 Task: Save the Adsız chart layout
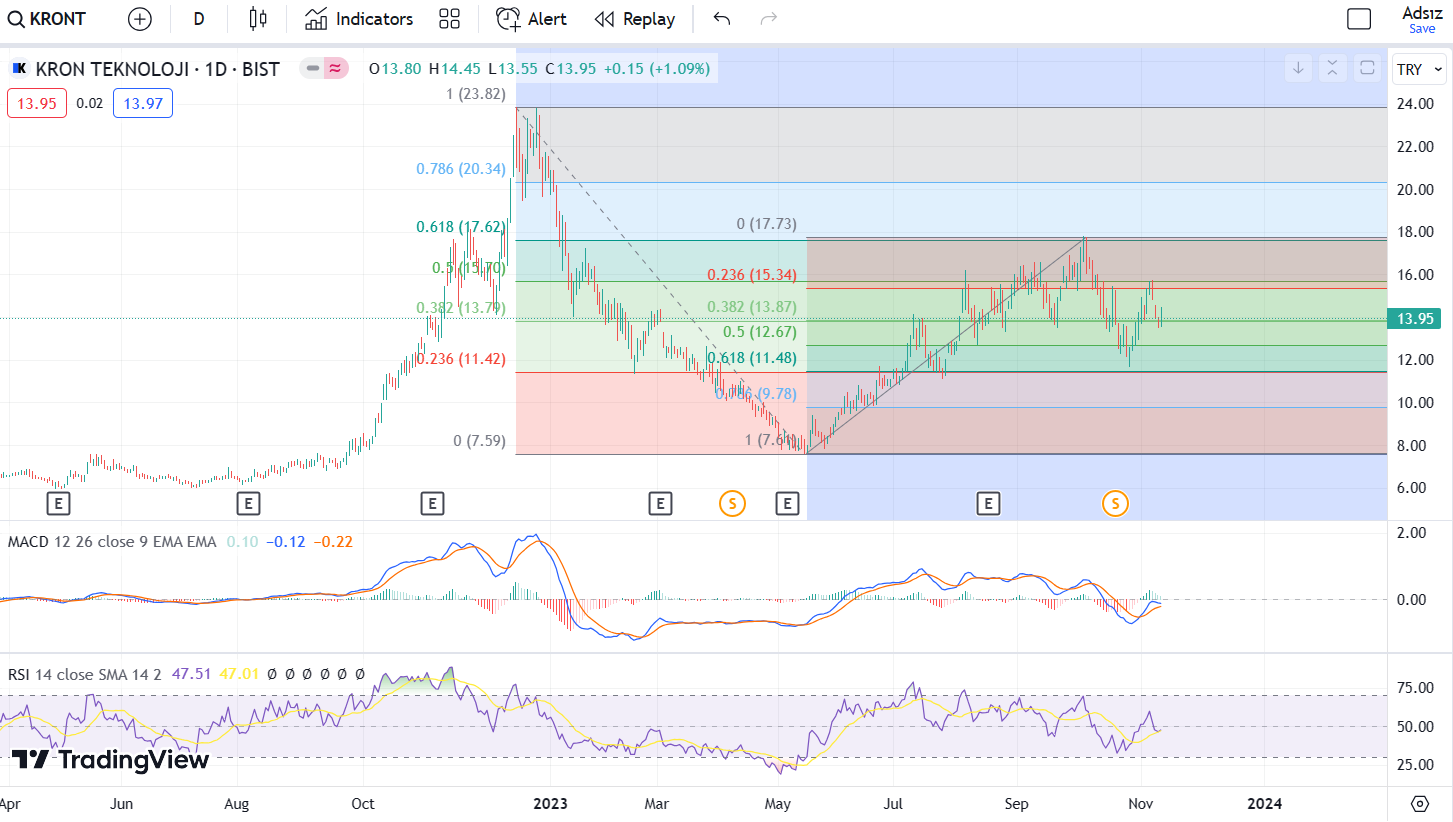point(1422,19)
